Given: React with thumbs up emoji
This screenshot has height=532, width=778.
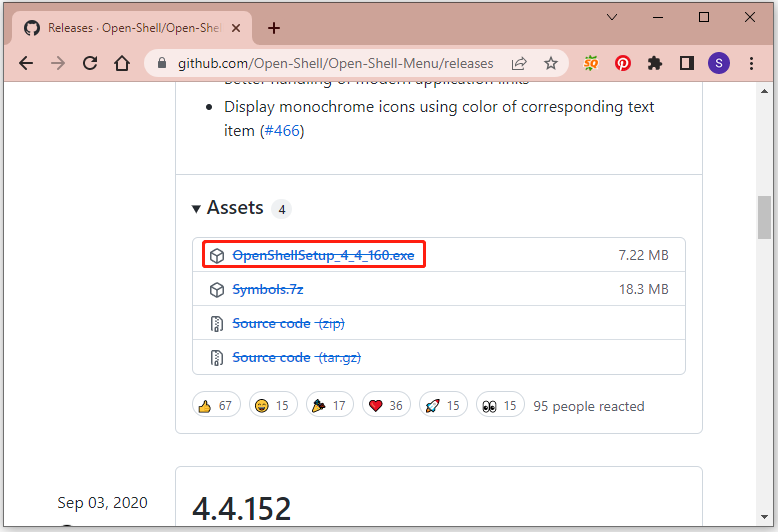Looking at the screenshot, I should (x=215, y=405).
